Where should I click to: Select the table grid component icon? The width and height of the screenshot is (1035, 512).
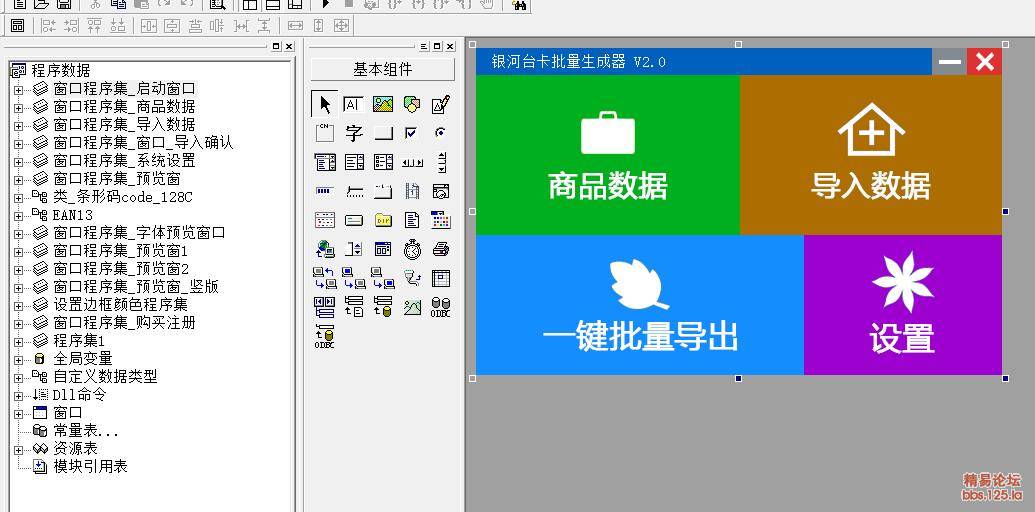(x=441, y=278)
